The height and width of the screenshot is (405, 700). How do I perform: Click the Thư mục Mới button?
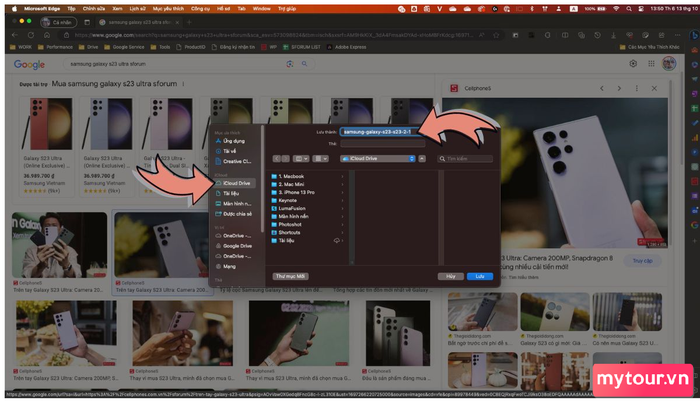[290, 276]
